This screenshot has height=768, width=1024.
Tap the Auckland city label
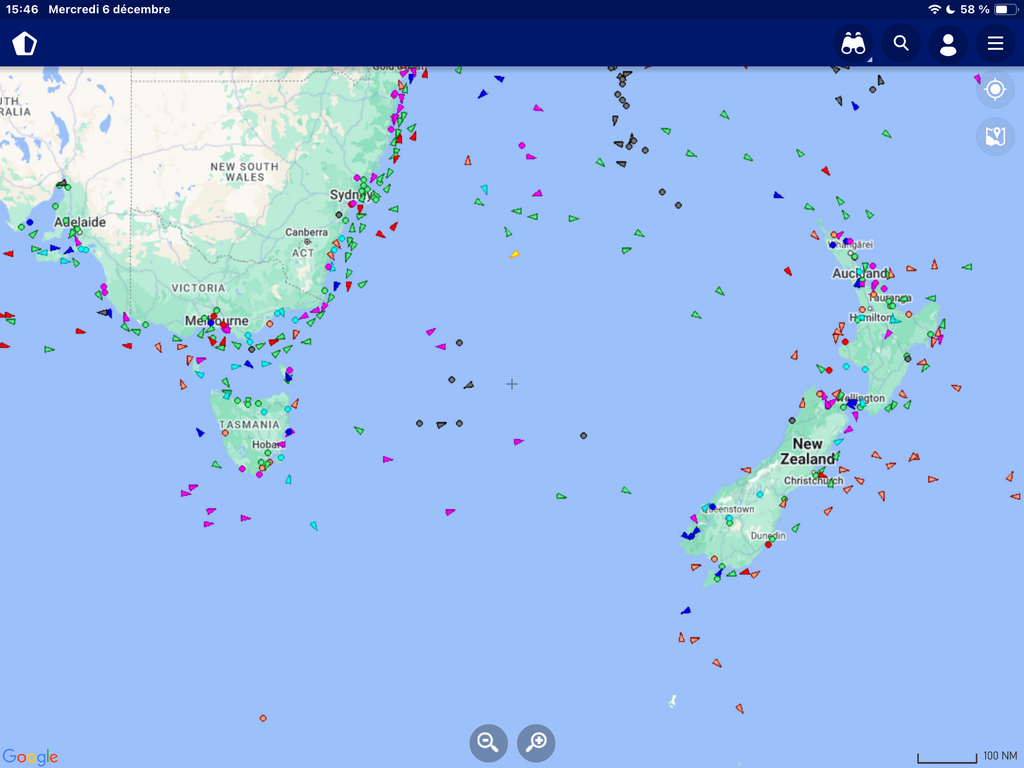coord(860,274)
